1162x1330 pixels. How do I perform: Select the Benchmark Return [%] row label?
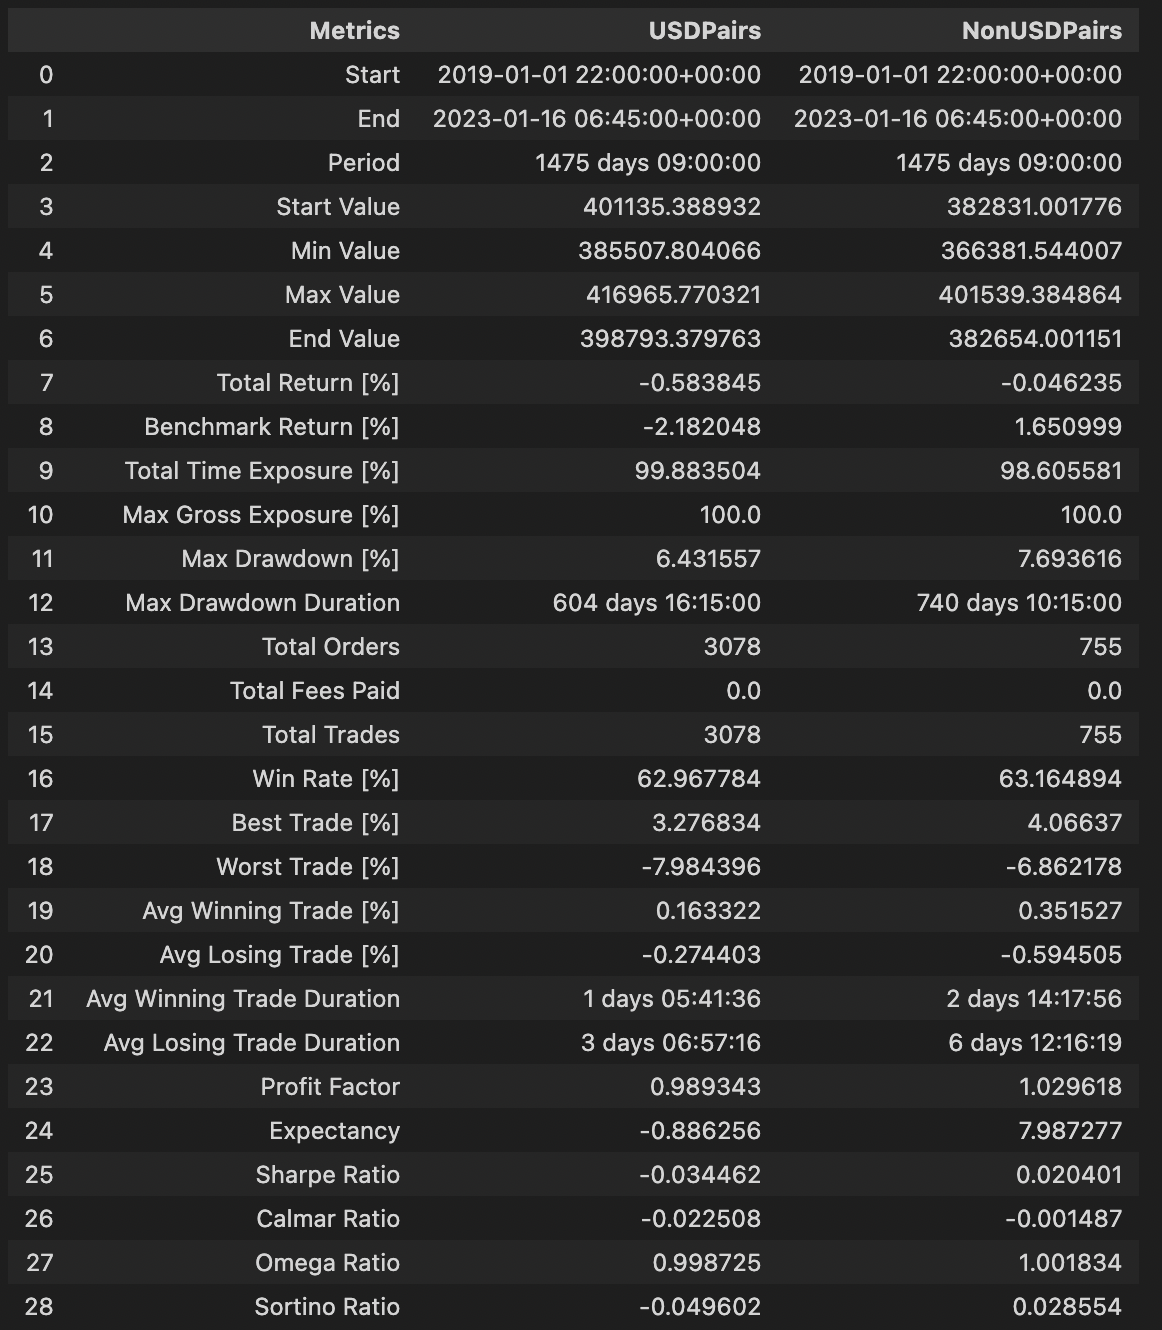[272, 427]
